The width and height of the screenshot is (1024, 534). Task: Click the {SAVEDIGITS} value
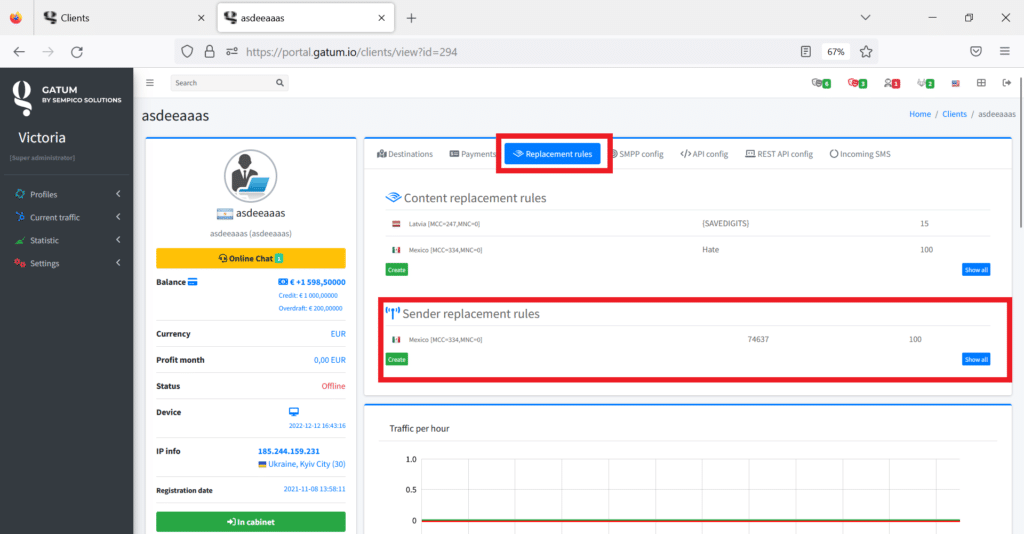[x=726, y=223]
